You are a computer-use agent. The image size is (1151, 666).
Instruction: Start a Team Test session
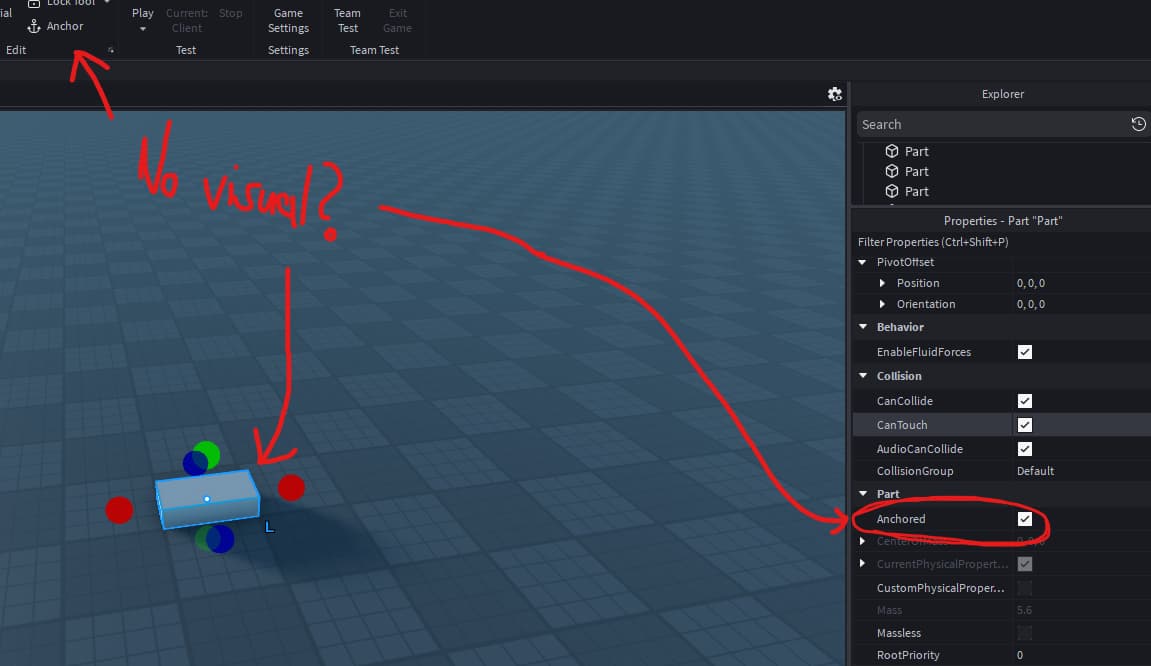[347, 20]
